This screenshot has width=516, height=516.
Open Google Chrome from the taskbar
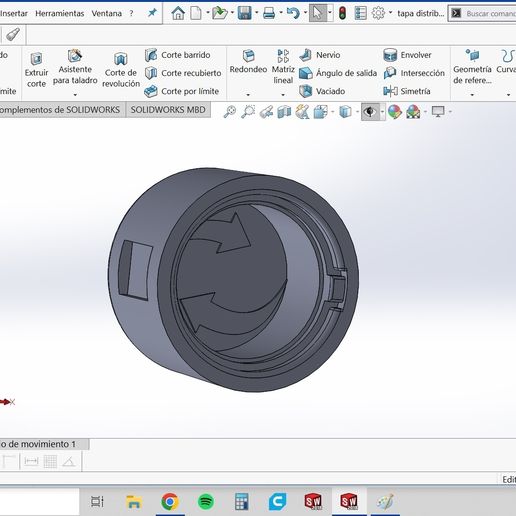tap(170, 501)
